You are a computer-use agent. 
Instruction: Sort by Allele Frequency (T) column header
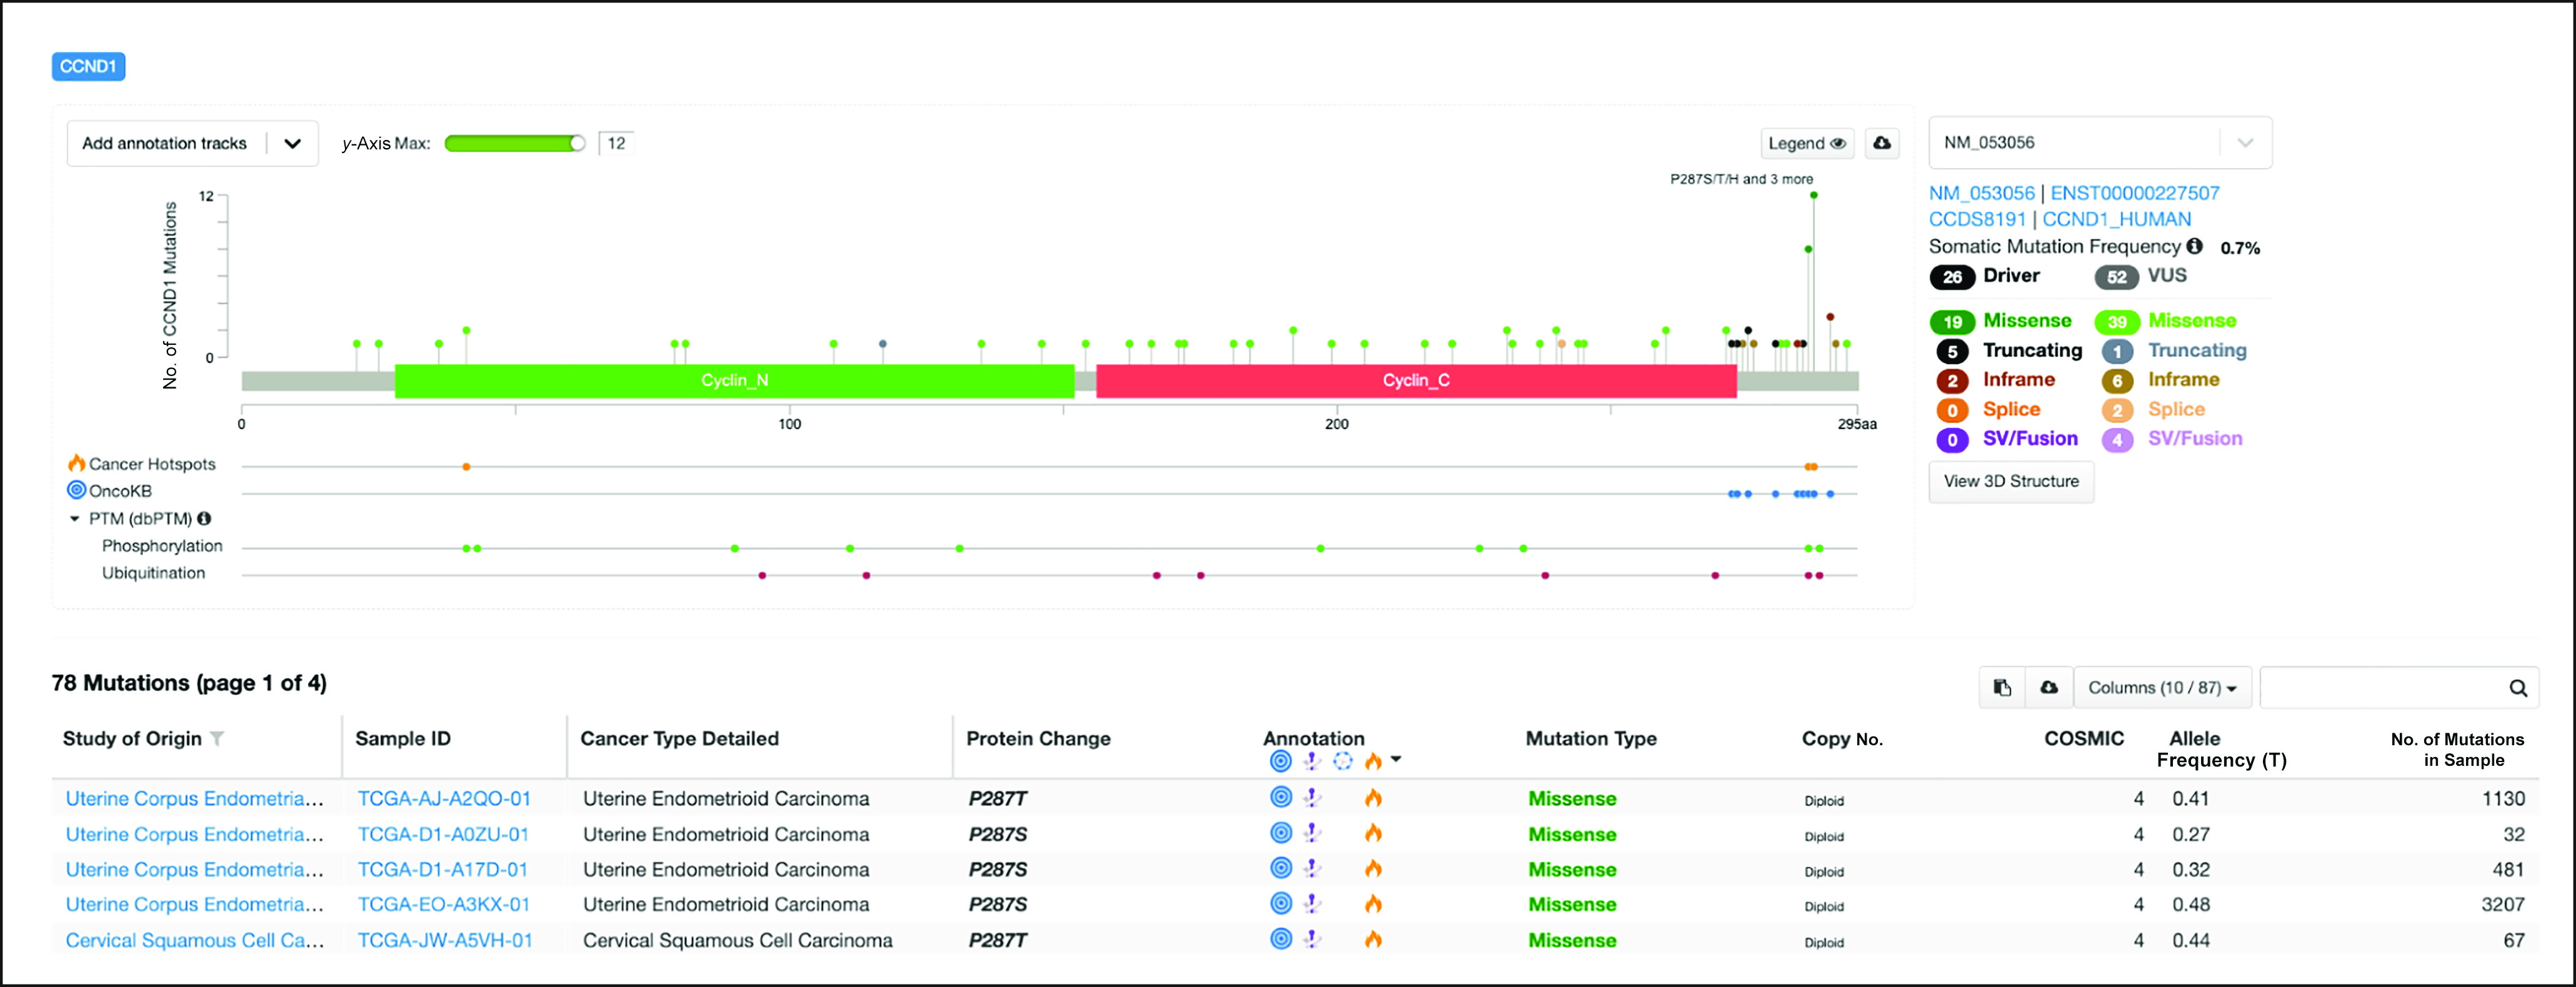point(2221,749)
